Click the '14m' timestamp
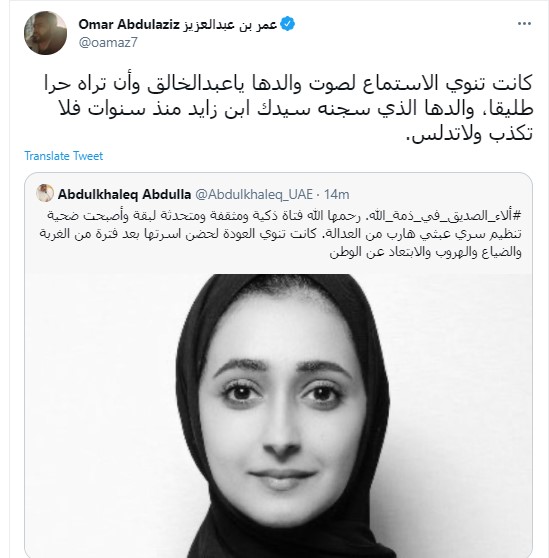The image size is (549, 558). click(336, 194)
